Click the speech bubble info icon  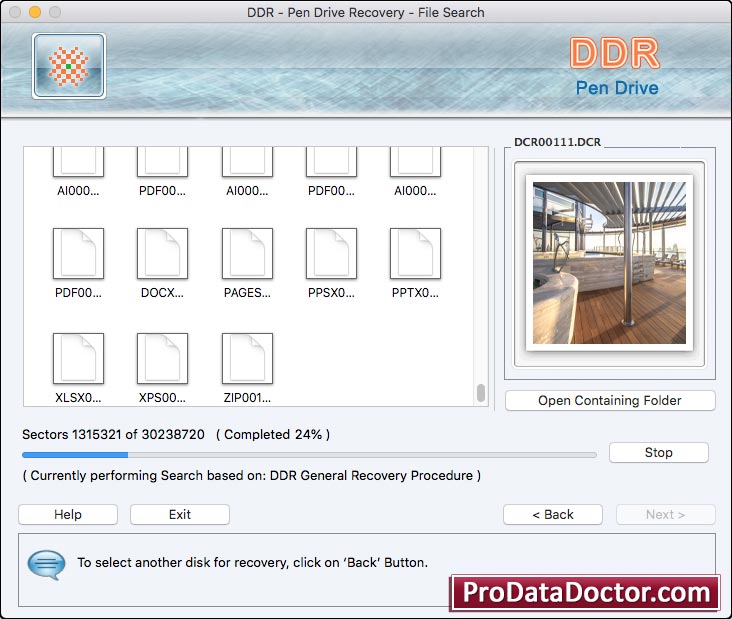pyautogui.click(x=46, y=564)
